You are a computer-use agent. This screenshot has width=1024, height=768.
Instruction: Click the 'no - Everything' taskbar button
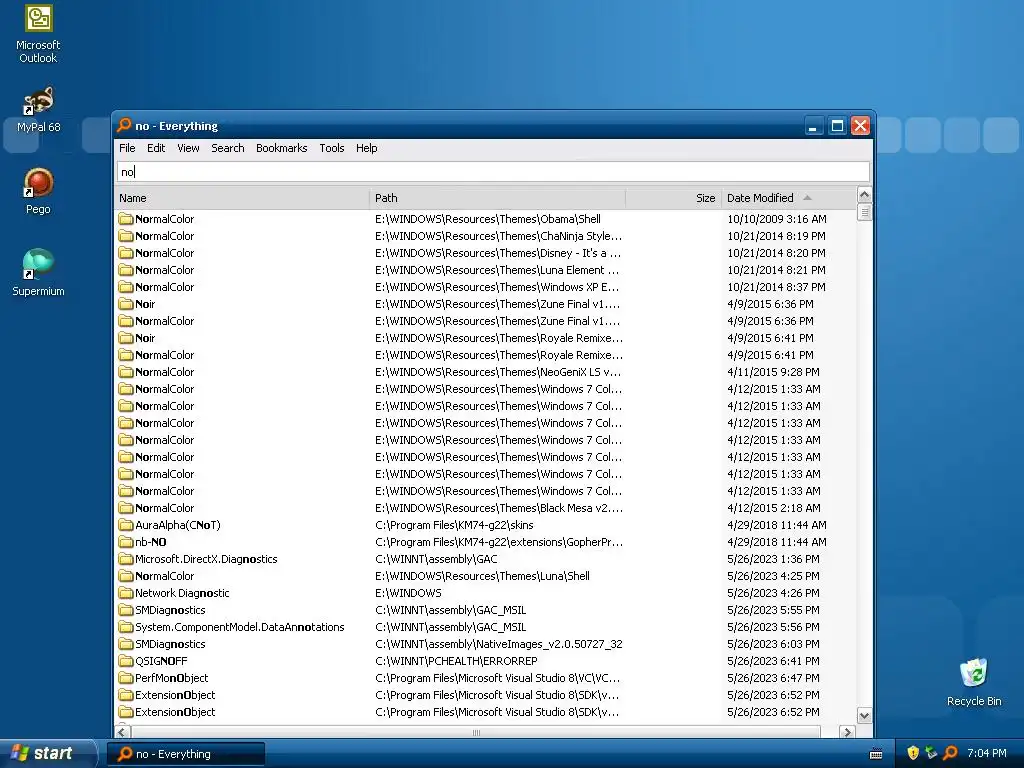[187, 754]
